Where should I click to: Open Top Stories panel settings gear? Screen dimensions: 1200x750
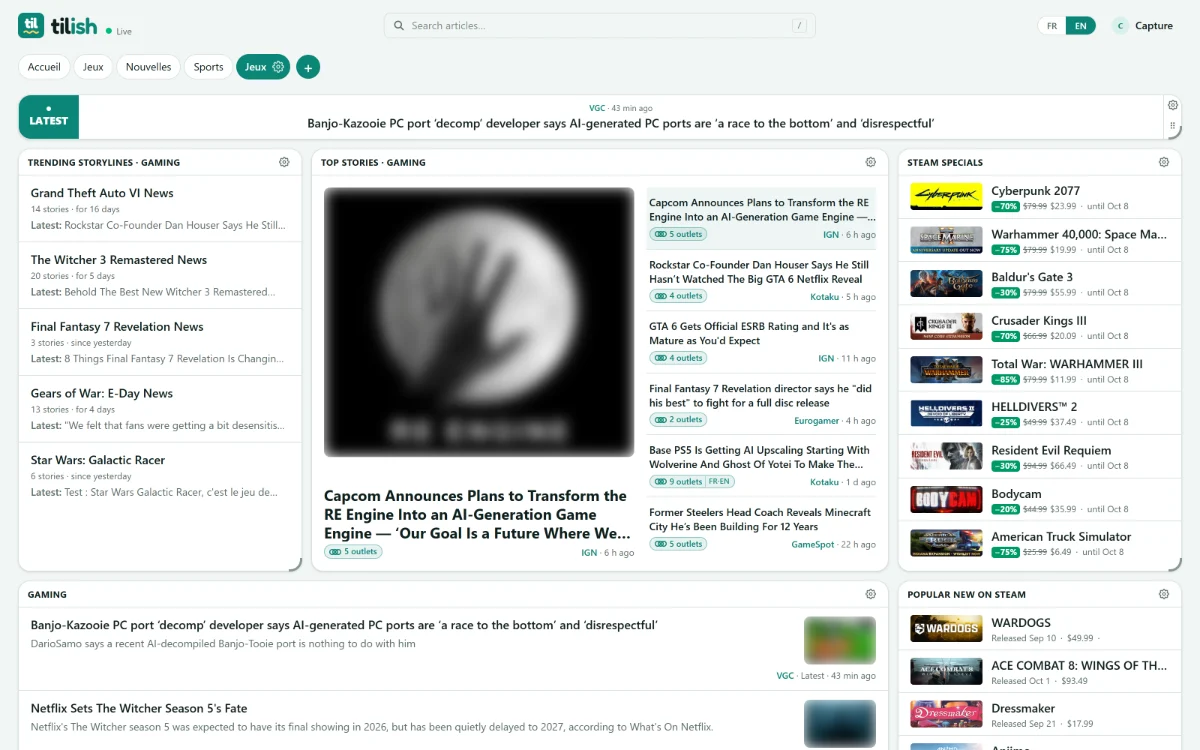pyautogui.click(x=871, y=162)
